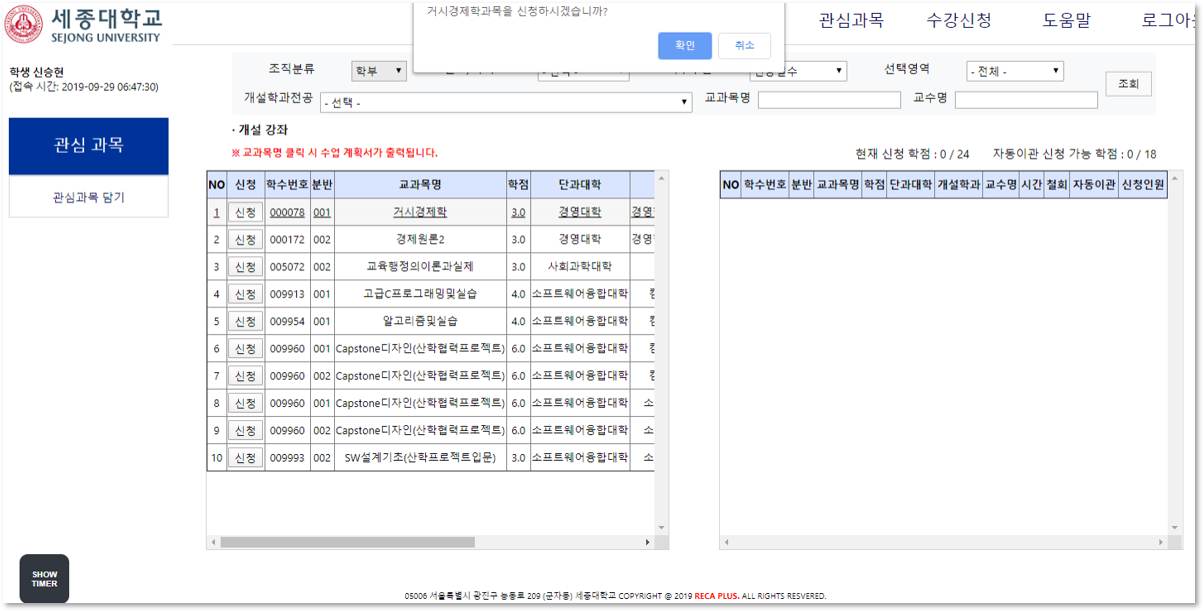The image size is (1204, 612).
Task: Click 신청 button for row 8 Capstone디자인
Action: 245,402
